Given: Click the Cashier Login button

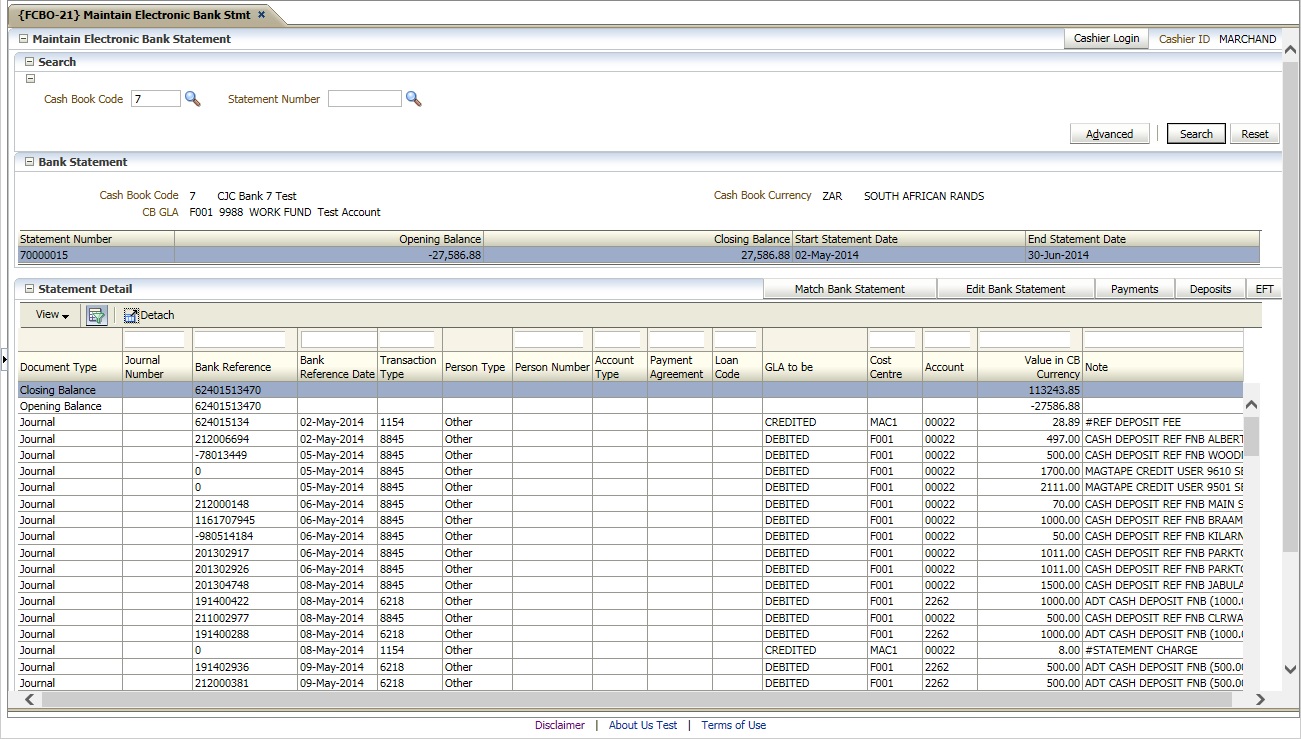Looking at the screenshot, I should [1106, 38].
